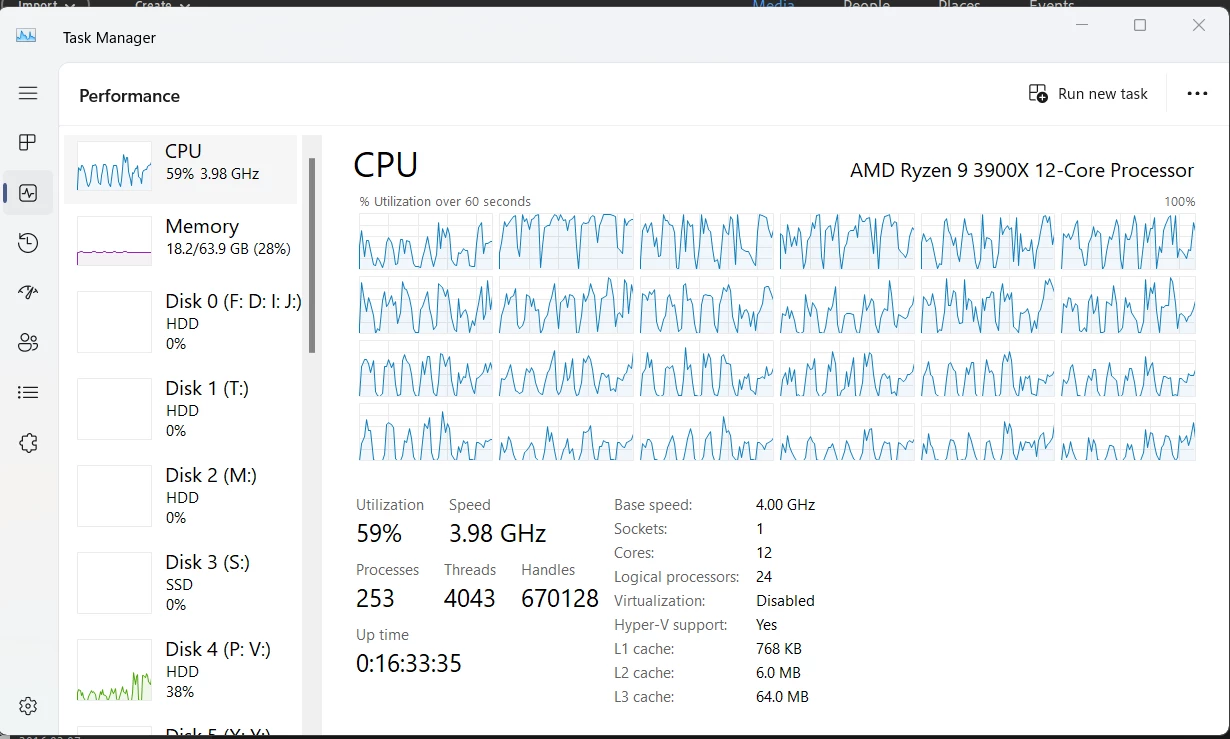Minimize the Task Manager window
The image size is (1230, 739).
1081,25
